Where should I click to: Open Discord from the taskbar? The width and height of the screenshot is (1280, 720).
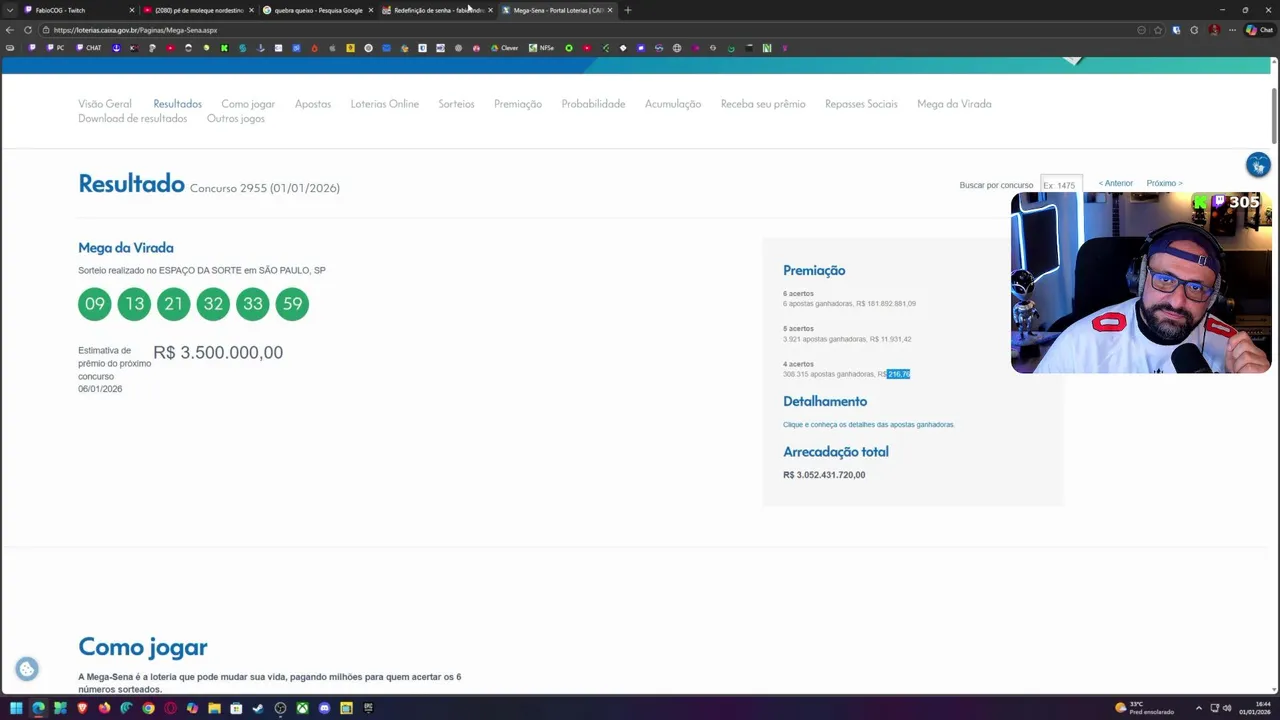point(324,709)
